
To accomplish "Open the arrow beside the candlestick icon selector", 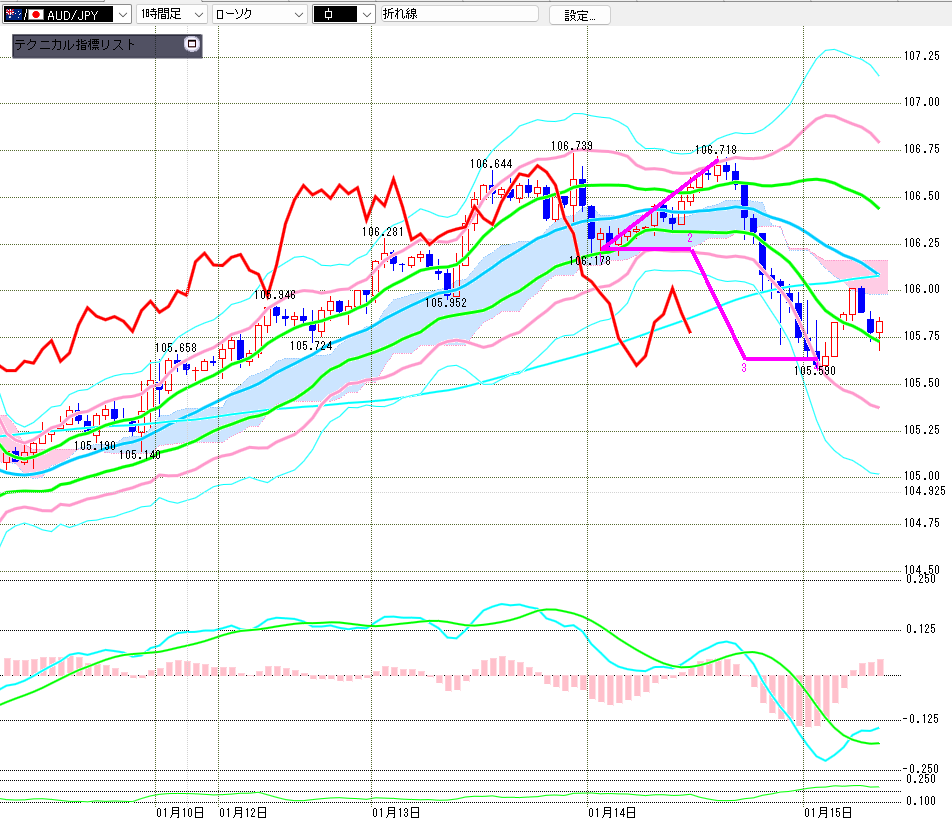I will [366, 15].
